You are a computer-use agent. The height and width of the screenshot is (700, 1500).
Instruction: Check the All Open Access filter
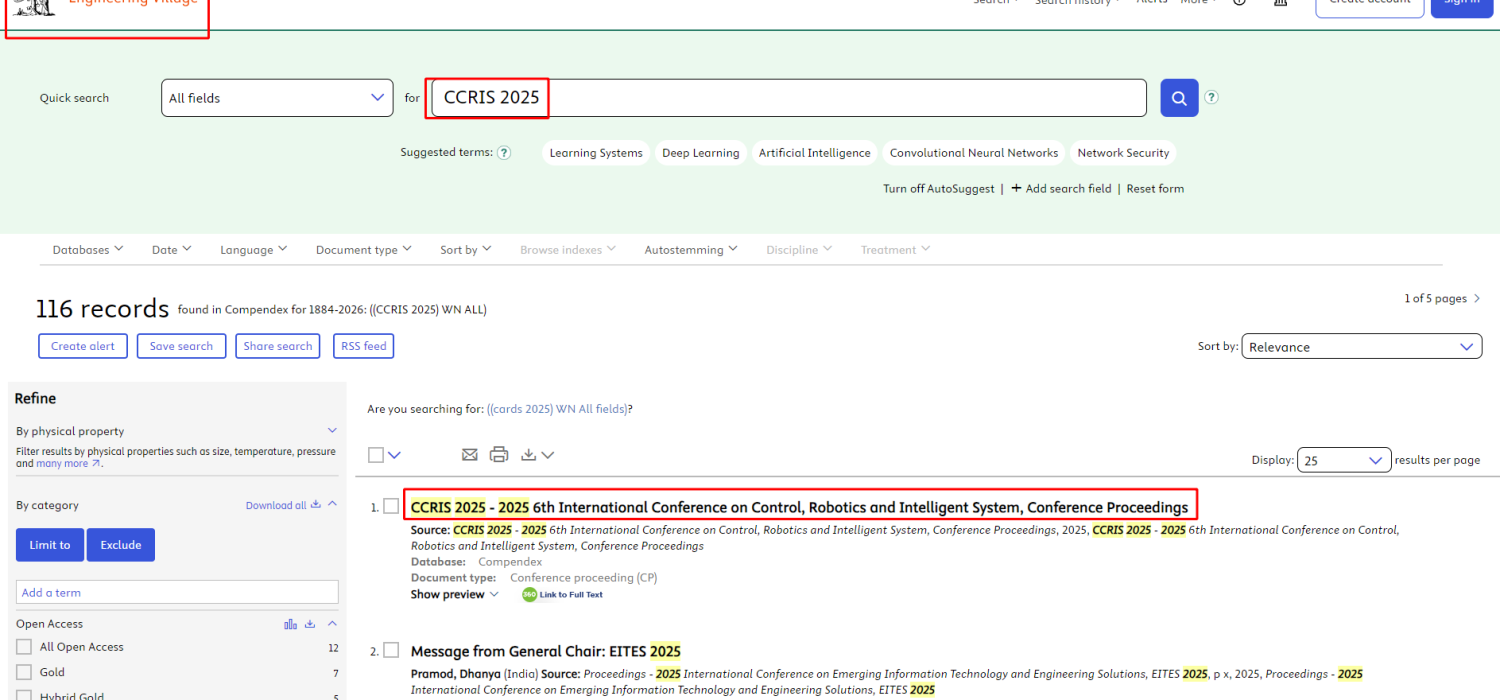(x=24, y=647)
